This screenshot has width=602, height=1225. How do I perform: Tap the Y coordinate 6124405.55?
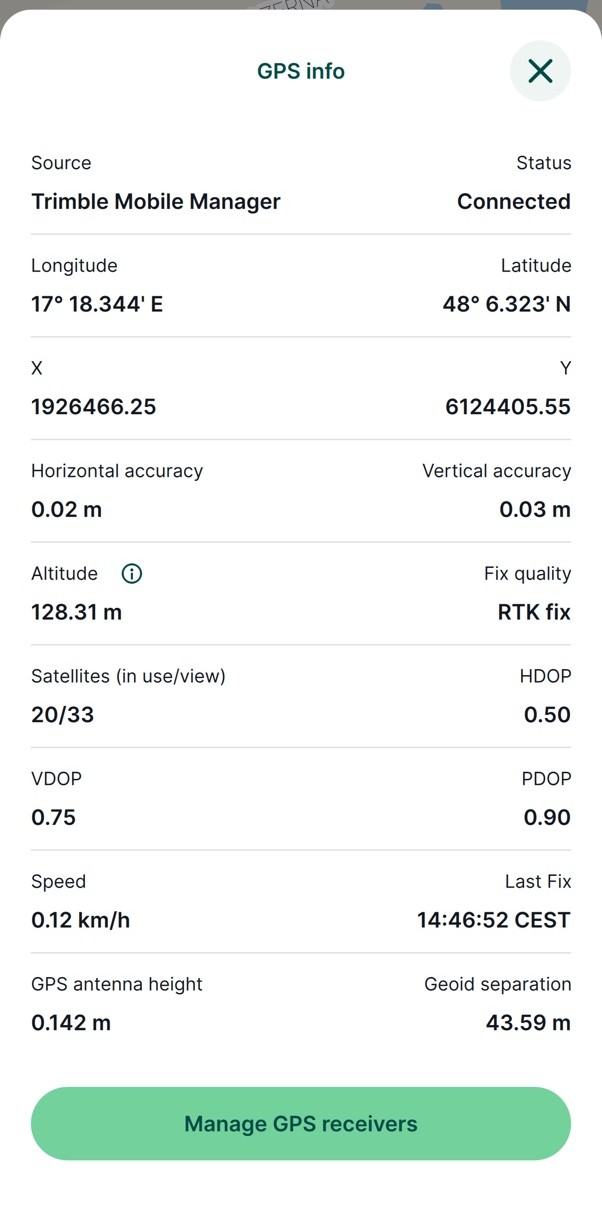pyautogui.click(x=508, y=407)
